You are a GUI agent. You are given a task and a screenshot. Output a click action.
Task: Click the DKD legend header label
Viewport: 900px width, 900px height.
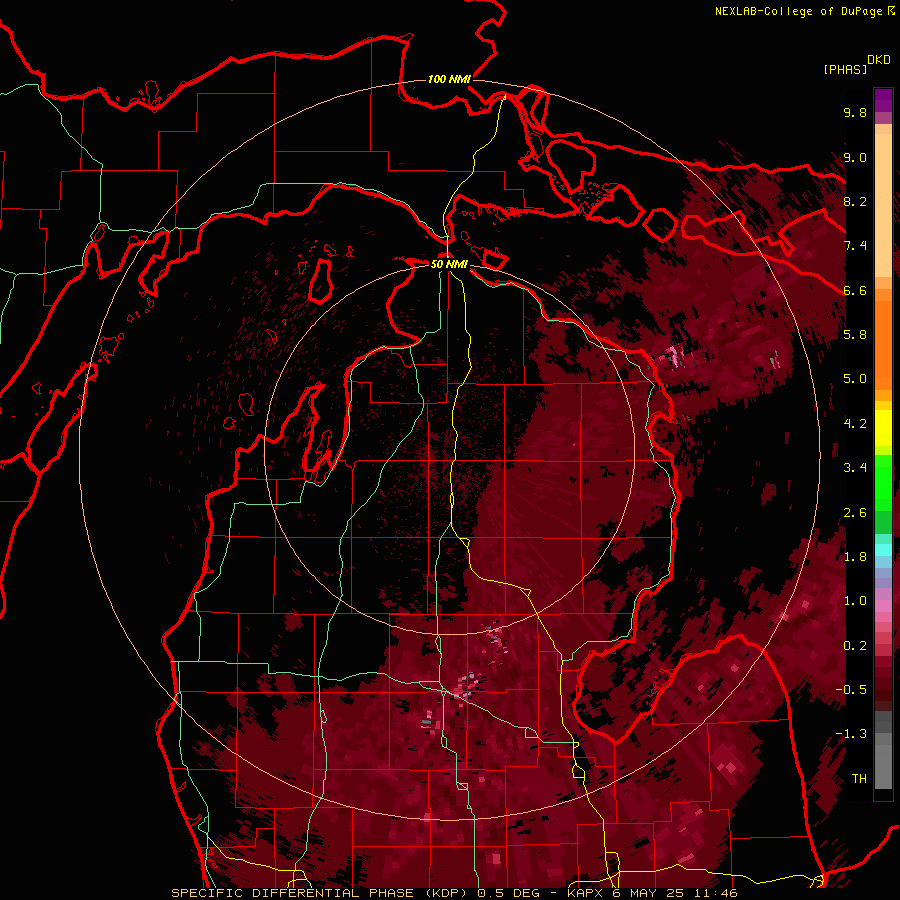tap(879, 60)
